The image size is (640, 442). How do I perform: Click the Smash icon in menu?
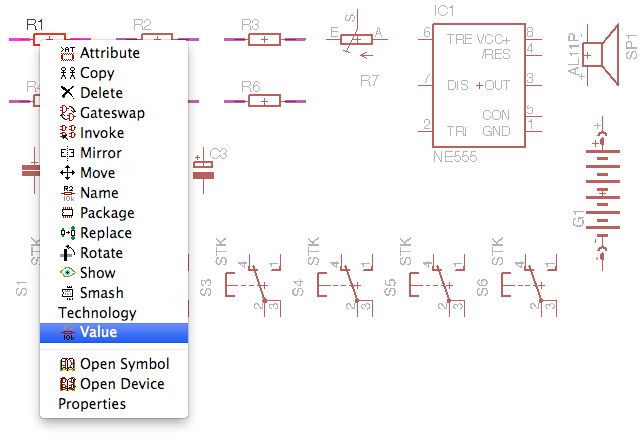[68, 293]
